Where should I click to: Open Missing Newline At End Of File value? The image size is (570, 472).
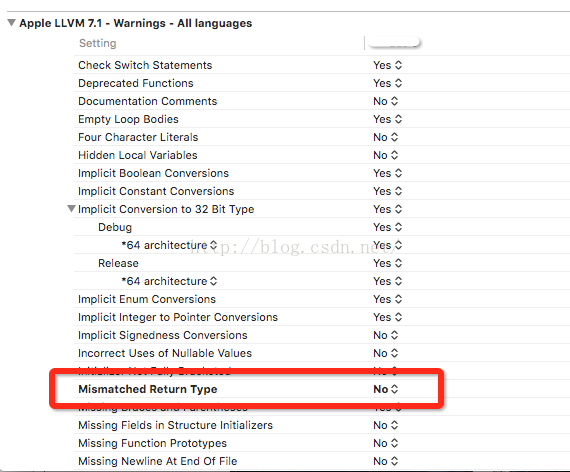(386, 461)
